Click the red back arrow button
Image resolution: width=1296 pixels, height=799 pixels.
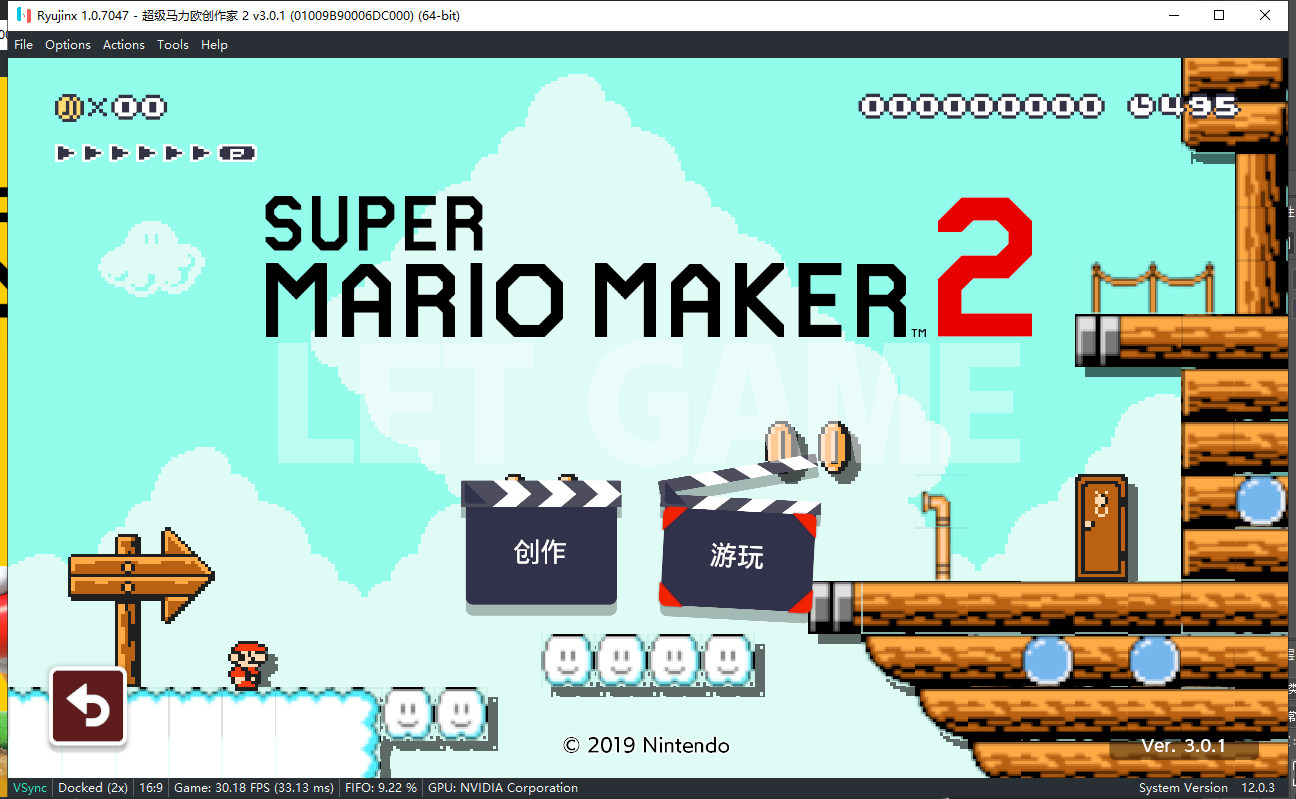[x=88, y=707]
